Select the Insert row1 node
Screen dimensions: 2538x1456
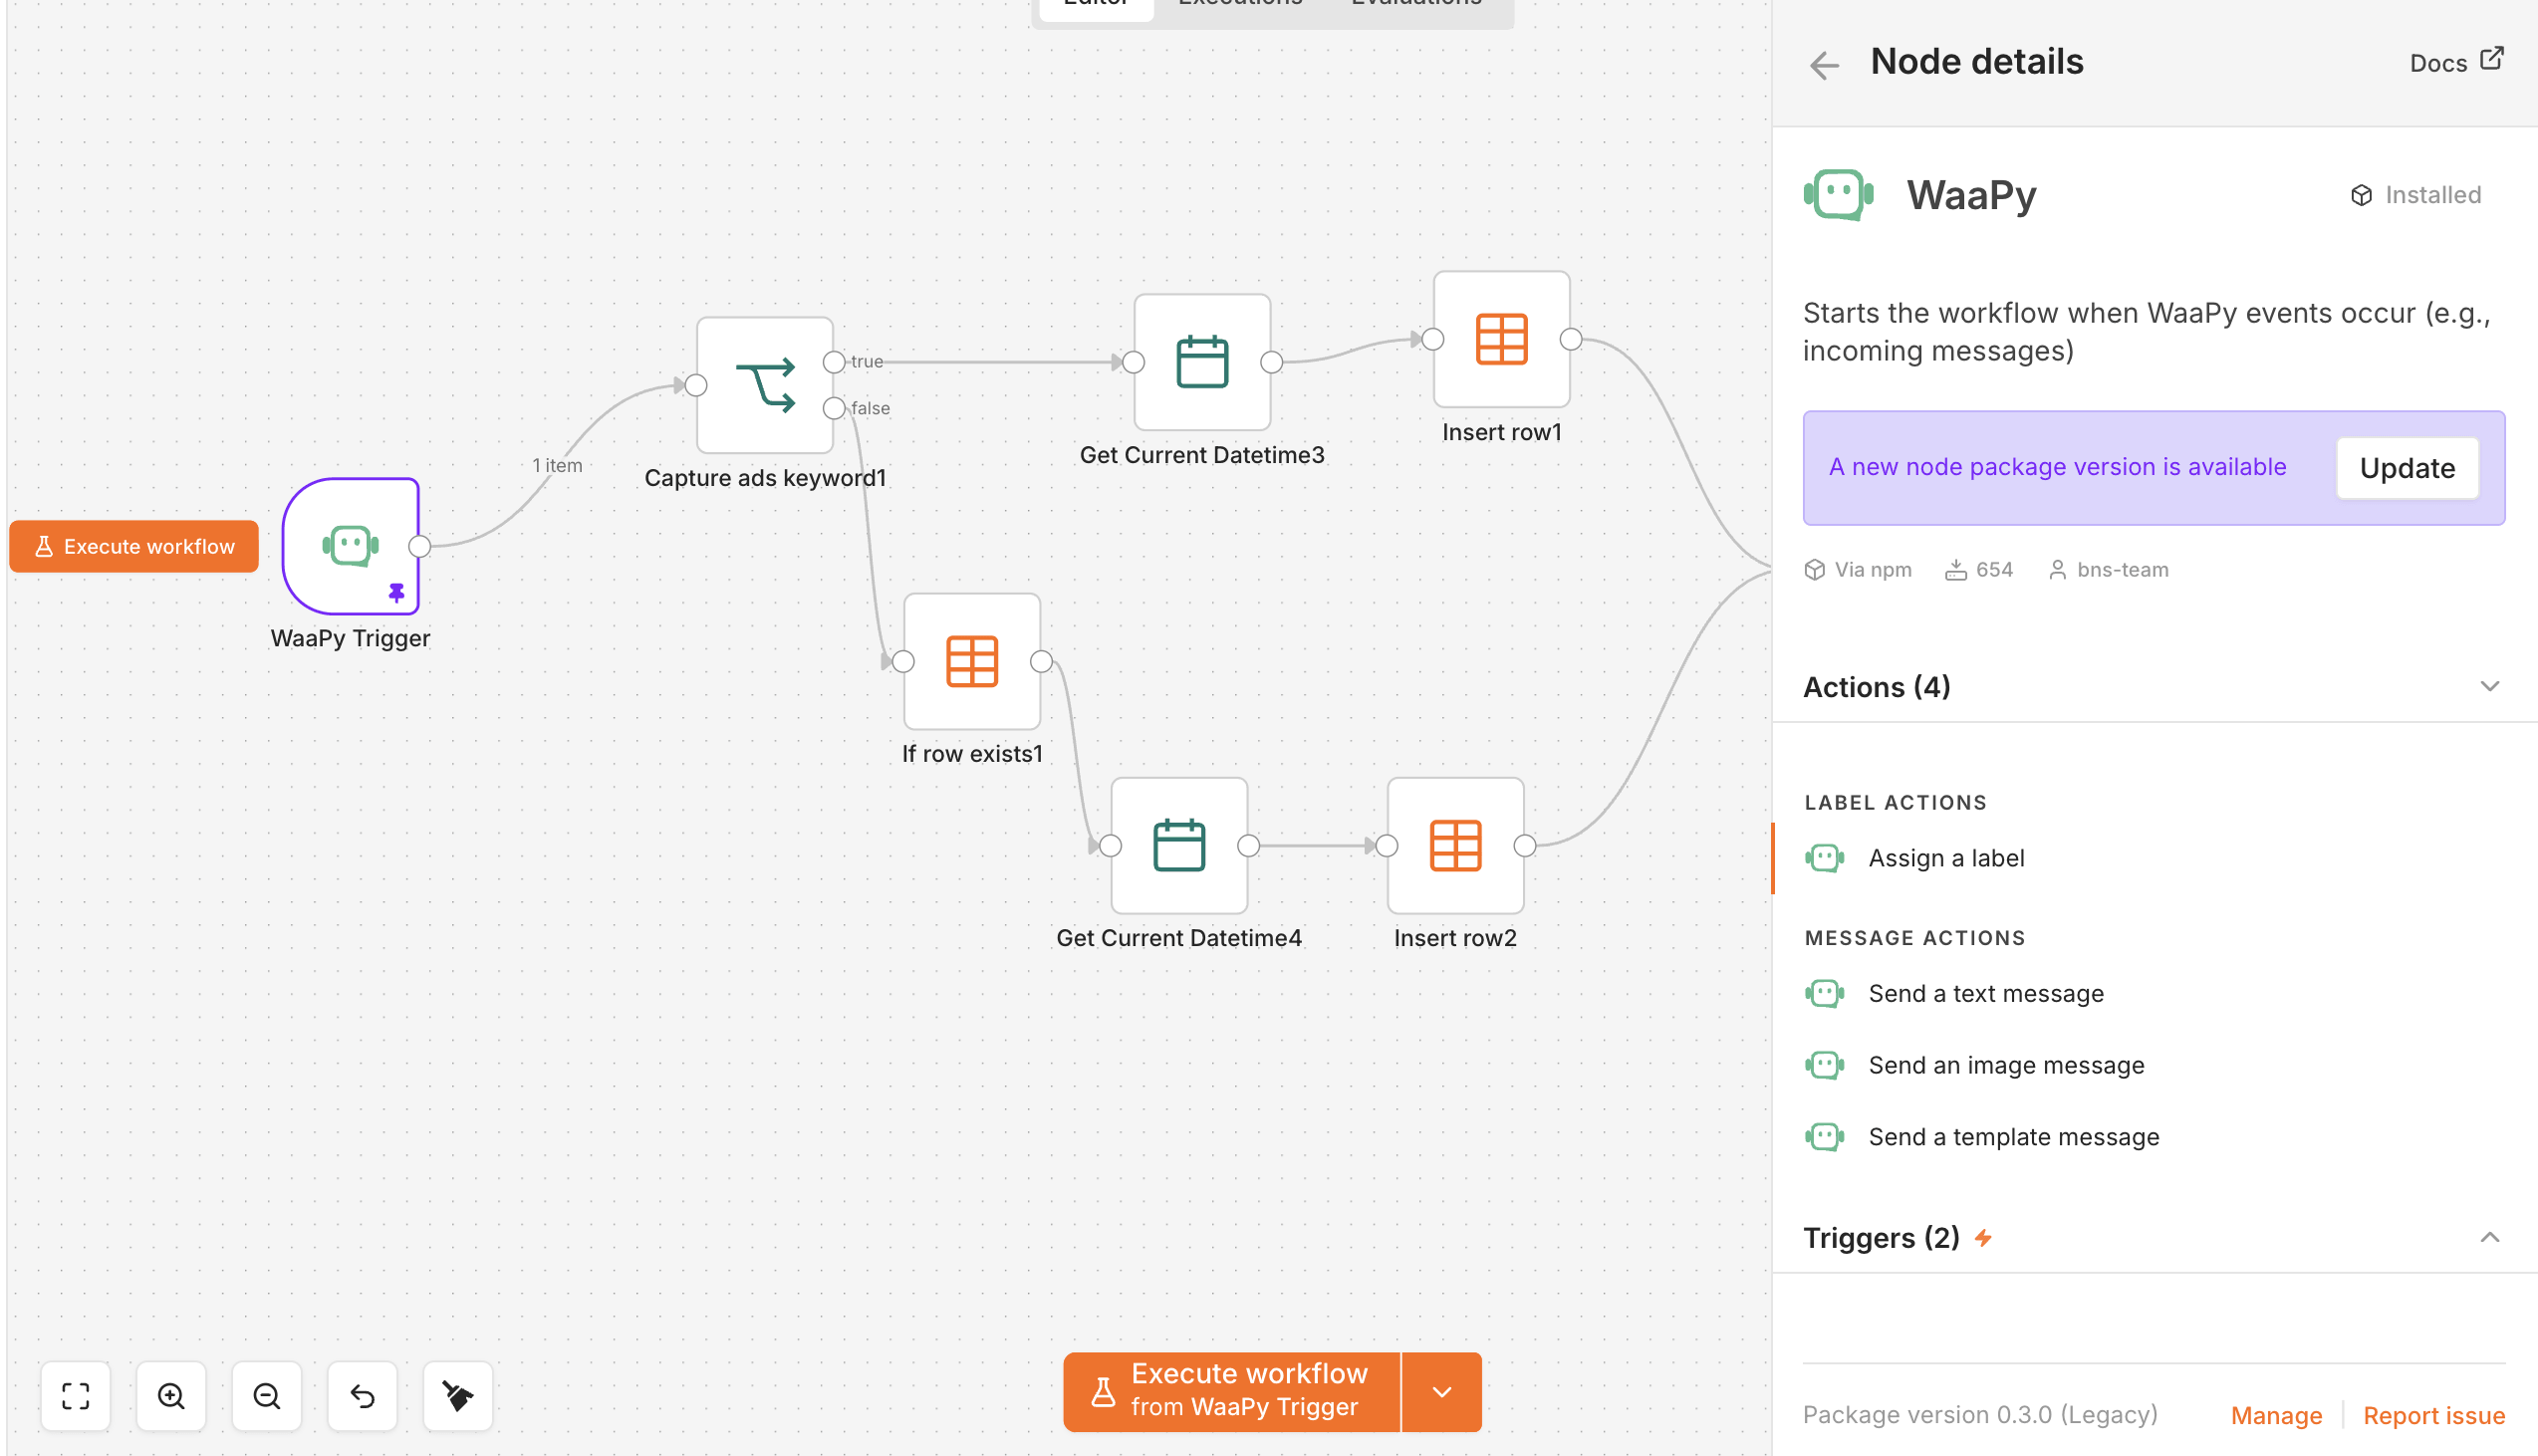(x=1501, y=339)
